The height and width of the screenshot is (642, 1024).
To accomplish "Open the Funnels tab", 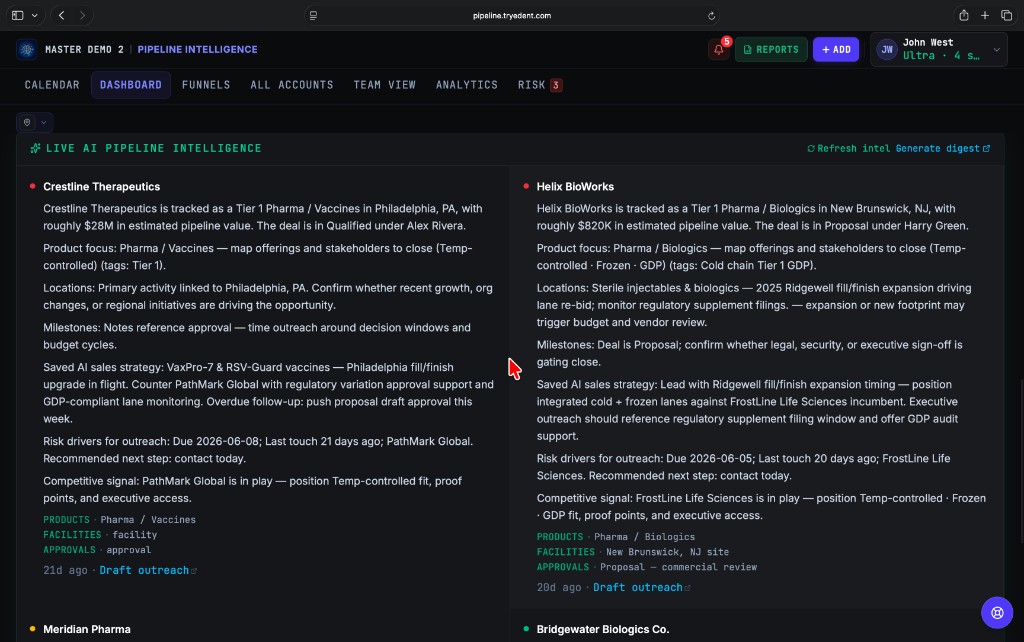I will coord(206,85).
